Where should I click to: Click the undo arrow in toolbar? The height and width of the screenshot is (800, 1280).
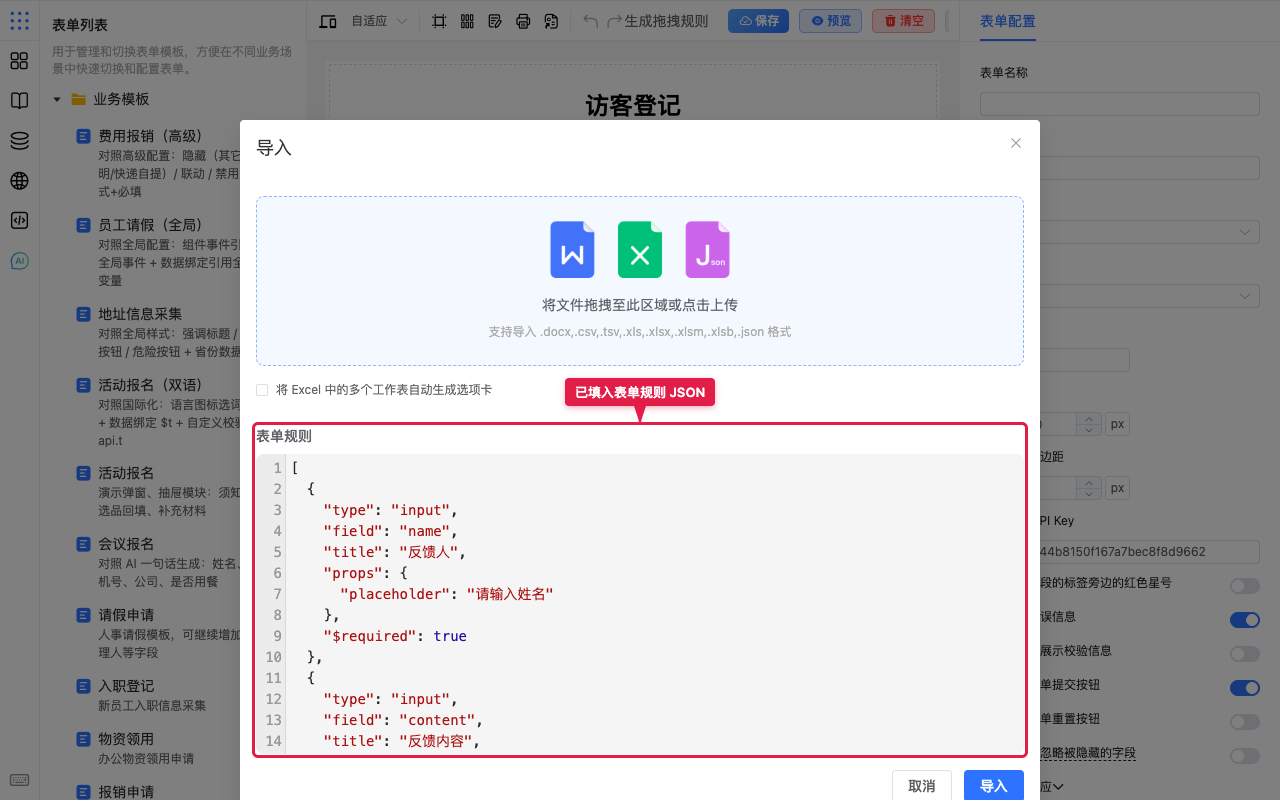(590, 21)
